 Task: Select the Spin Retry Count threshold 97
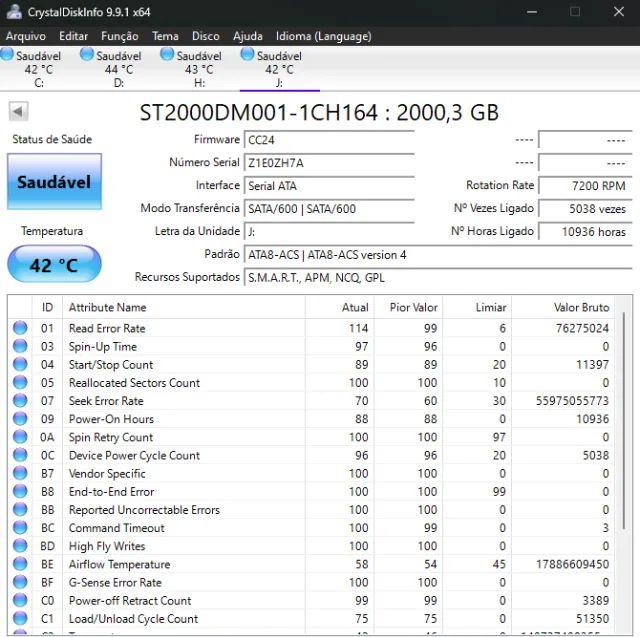click(499, 437)
